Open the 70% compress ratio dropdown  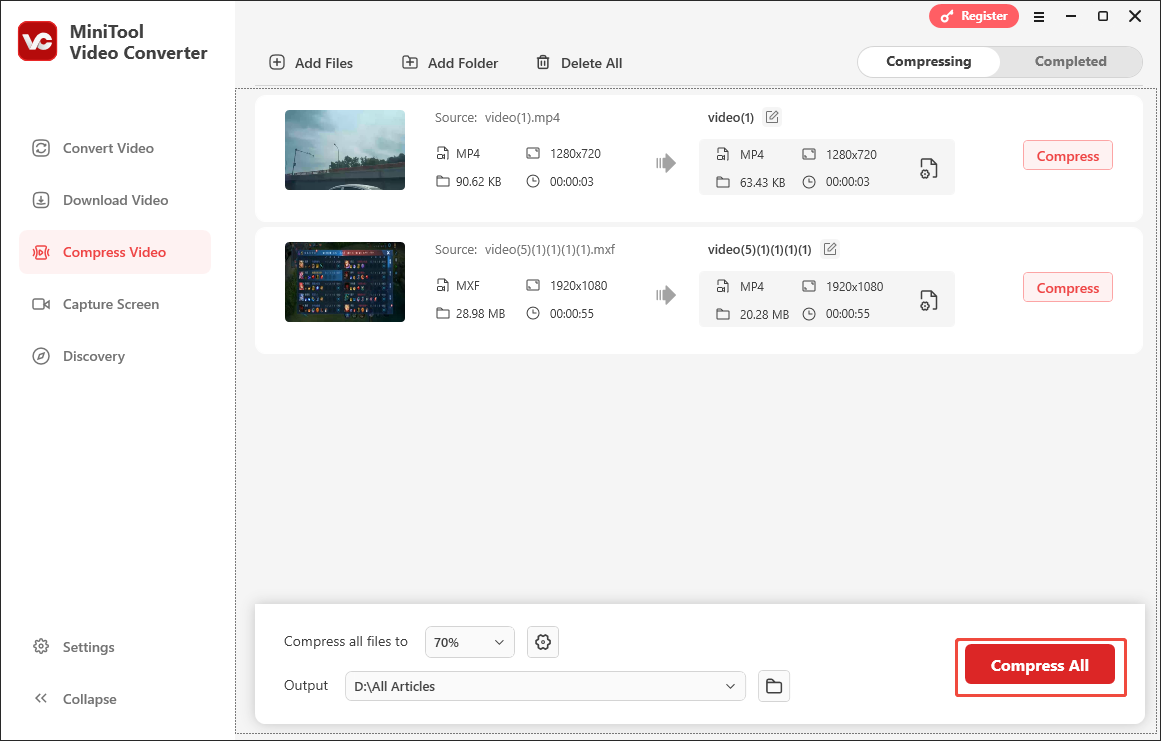point(469,642)
